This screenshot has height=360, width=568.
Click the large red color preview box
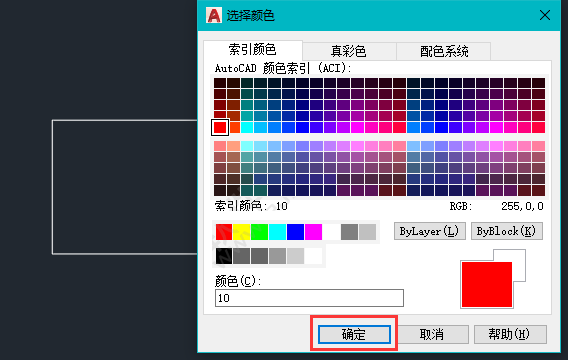click(486, 285)
